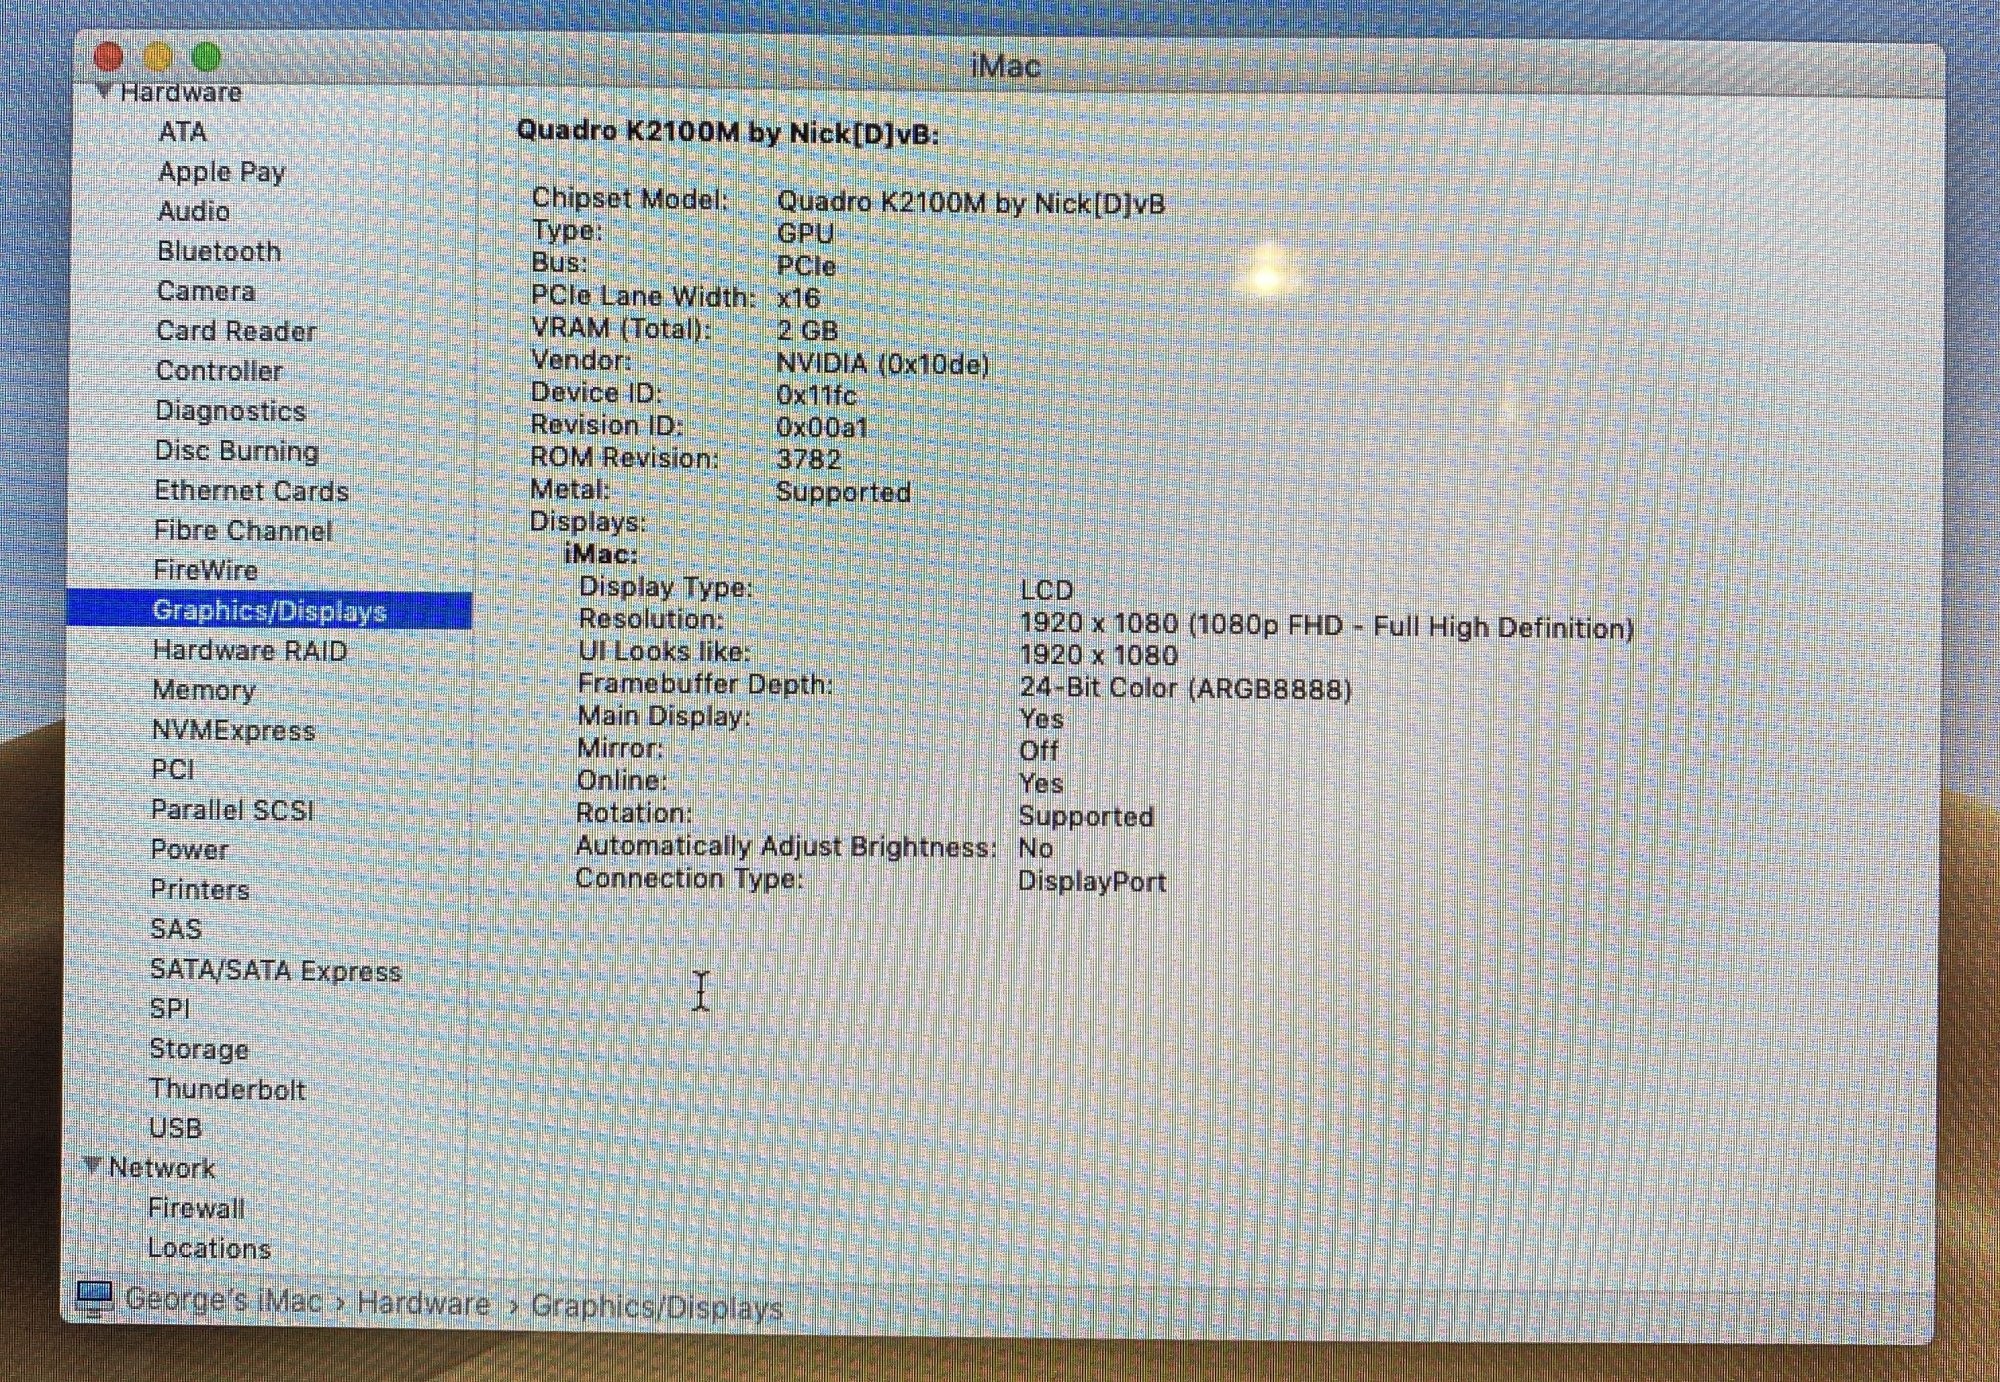Click the Type value 'GPU'
Viewport: 2000px width, 1382px height.
click(x=805, y=233)
